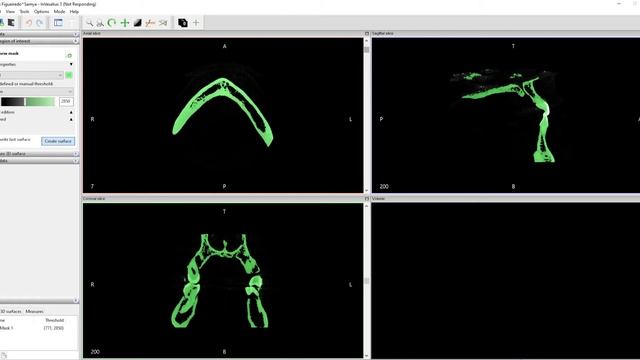Select the Measure distance tool
Screen dimensions: 640x360
point(150,23)
